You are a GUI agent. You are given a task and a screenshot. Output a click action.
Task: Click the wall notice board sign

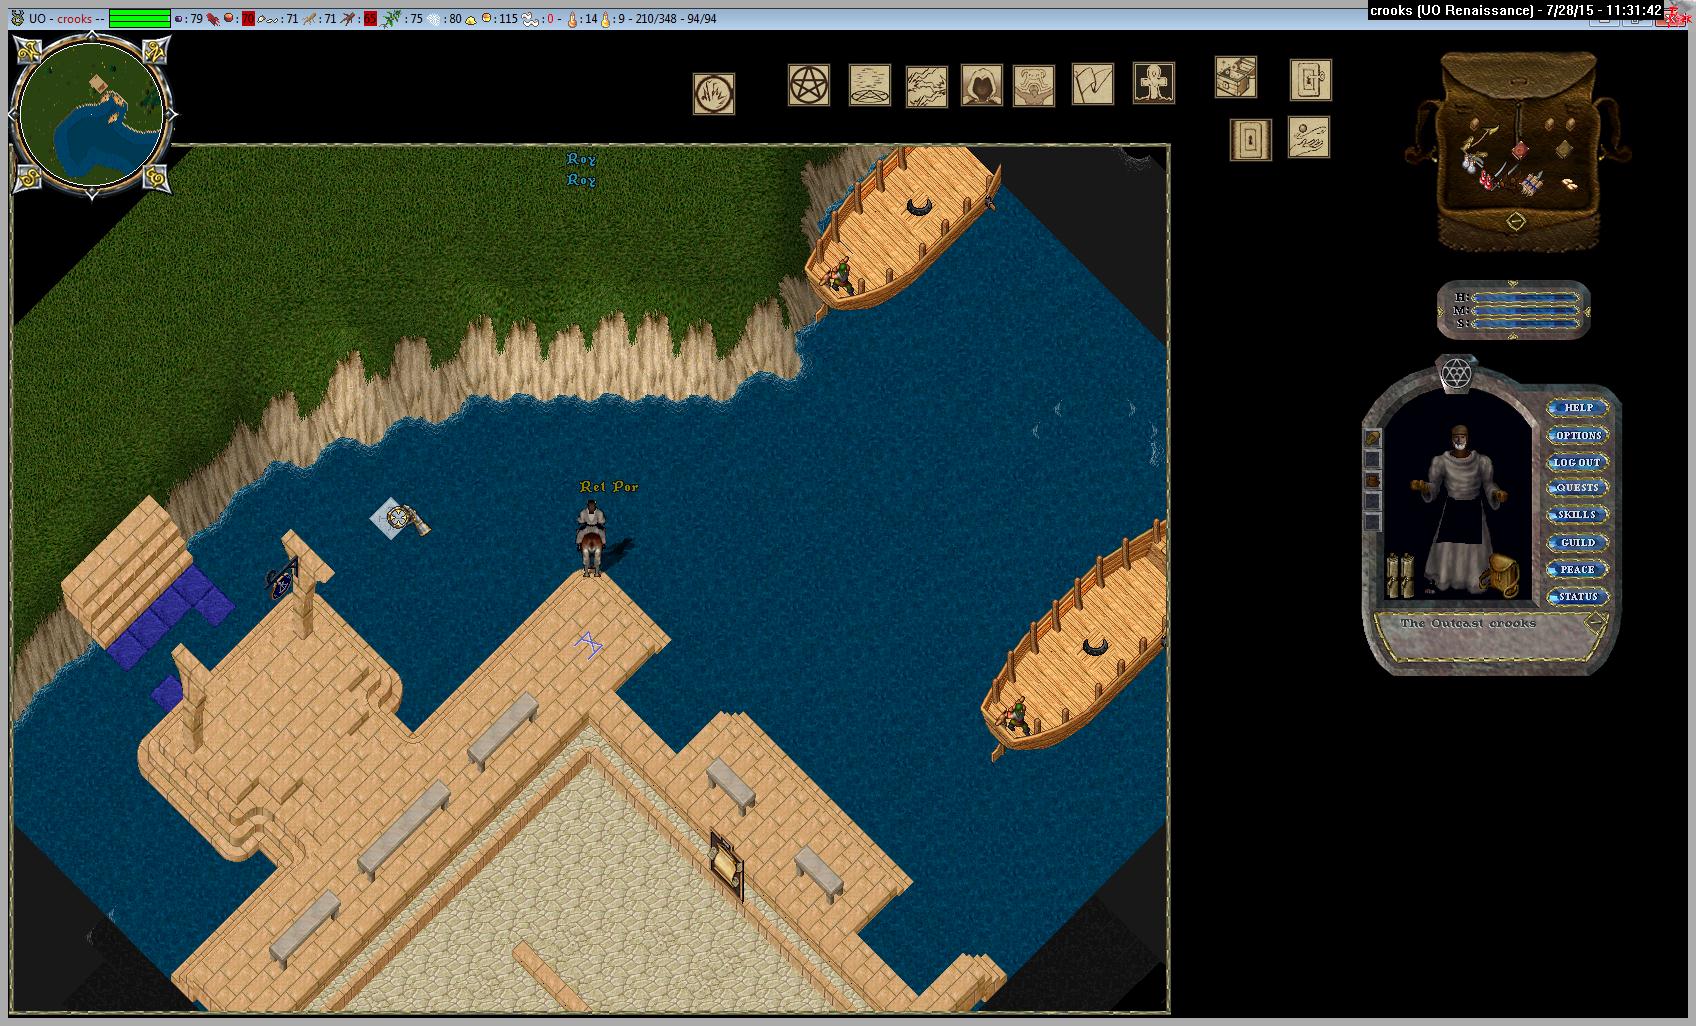[727, 865]
